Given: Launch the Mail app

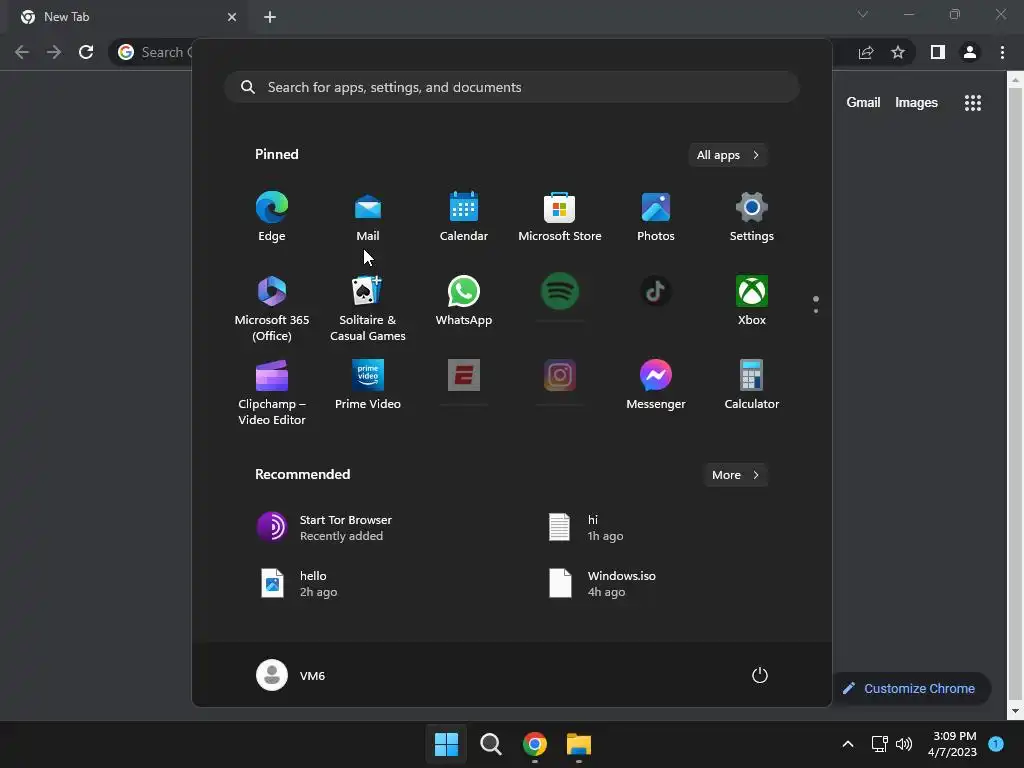Looking at the screenshot, I should 368,217.
